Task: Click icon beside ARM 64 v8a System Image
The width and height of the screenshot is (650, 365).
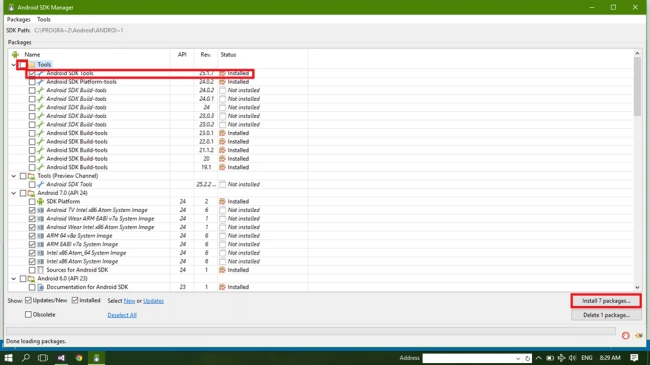Action: 40,236
